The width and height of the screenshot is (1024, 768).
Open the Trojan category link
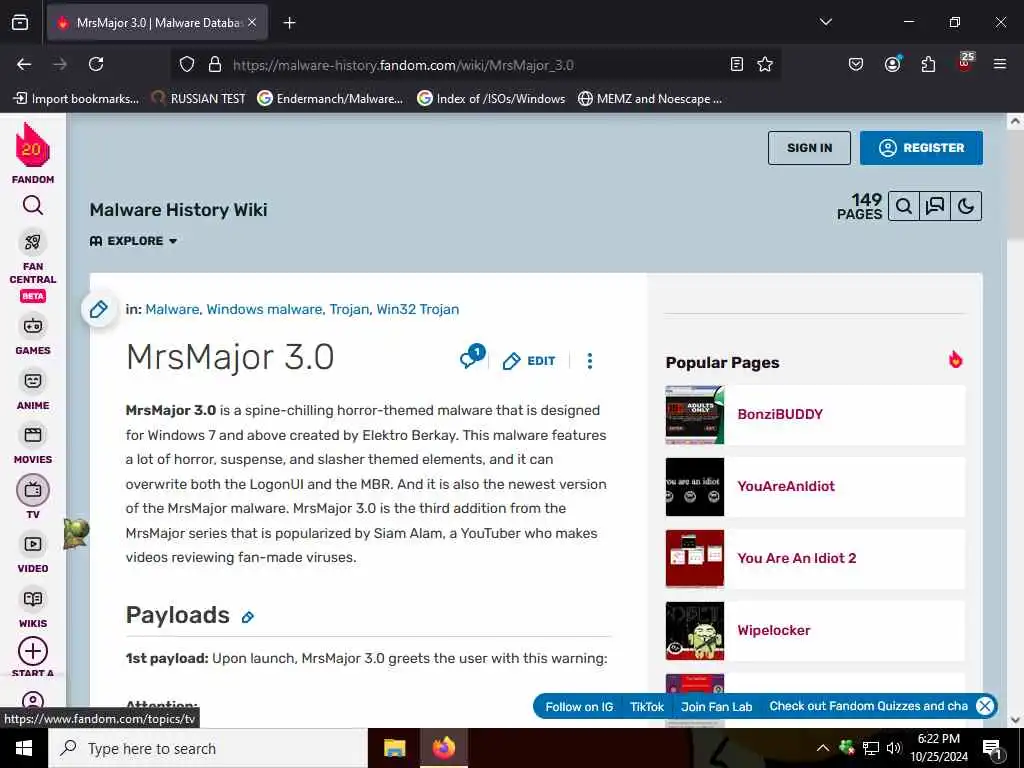[x=349, y=309]
